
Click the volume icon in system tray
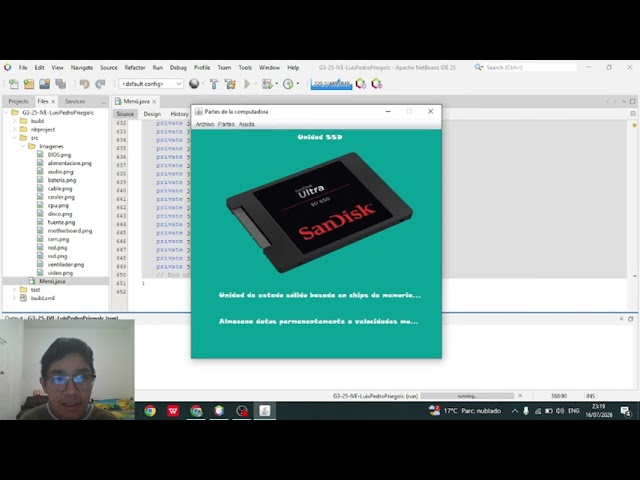[560, 411]
